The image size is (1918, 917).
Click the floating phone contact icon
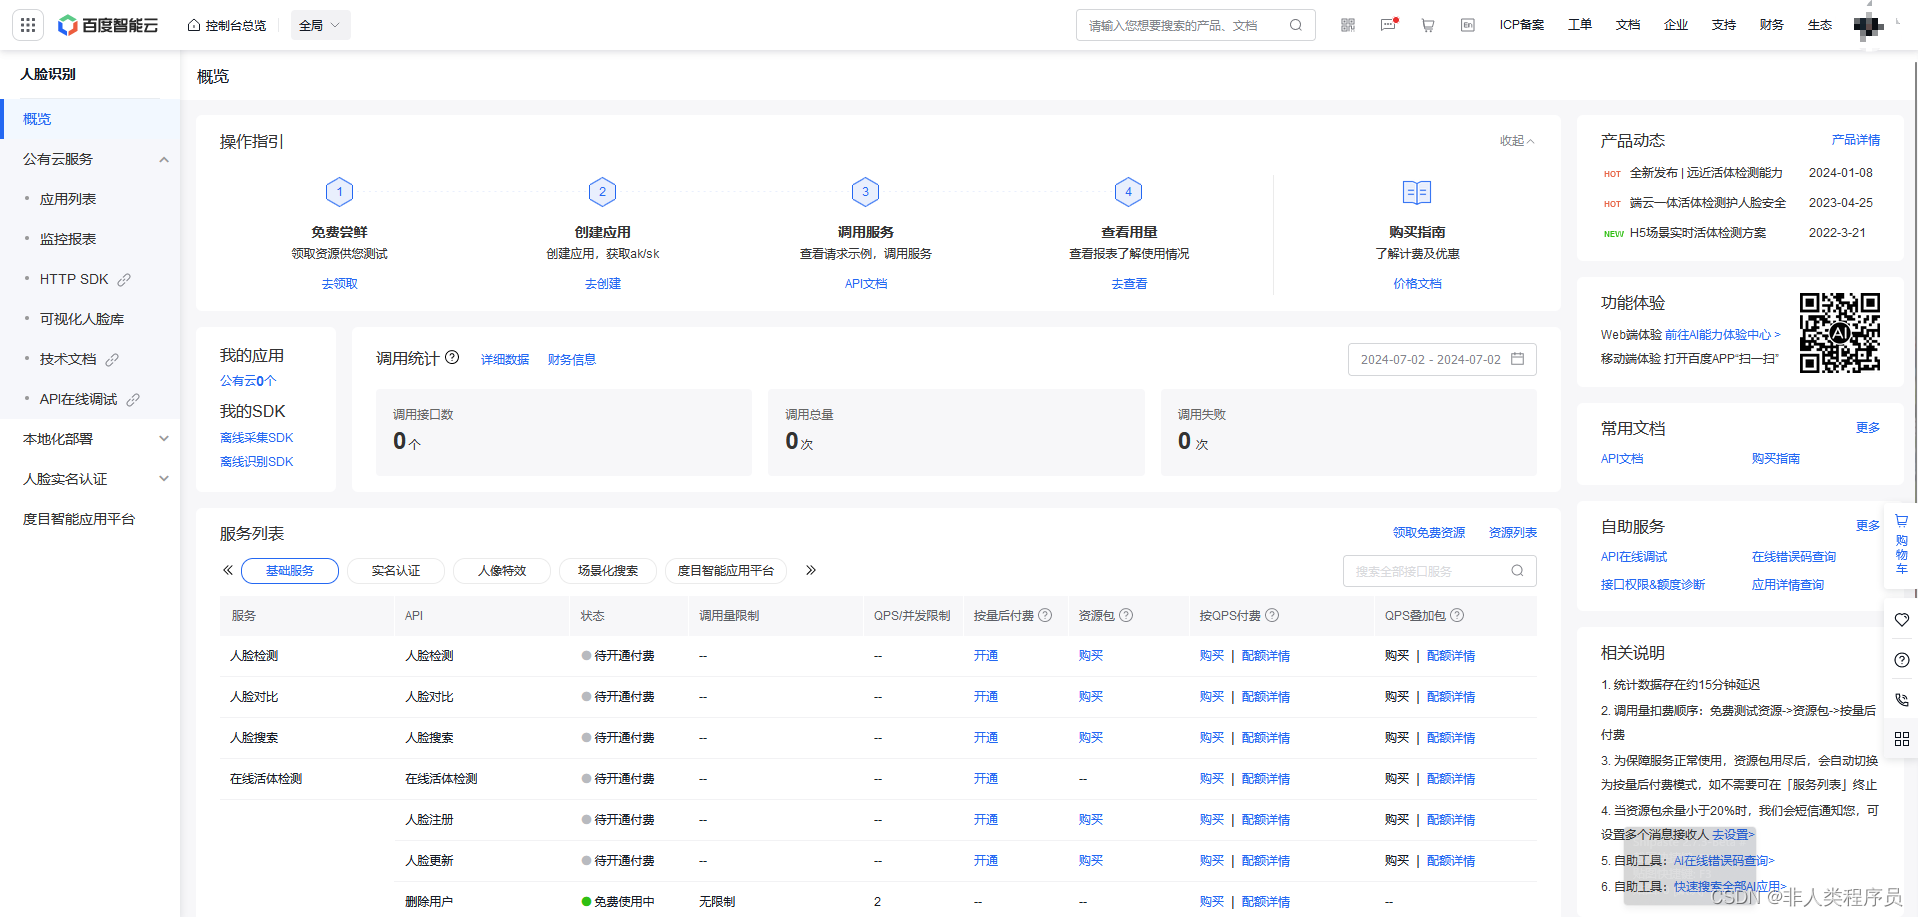point(1901,700)
